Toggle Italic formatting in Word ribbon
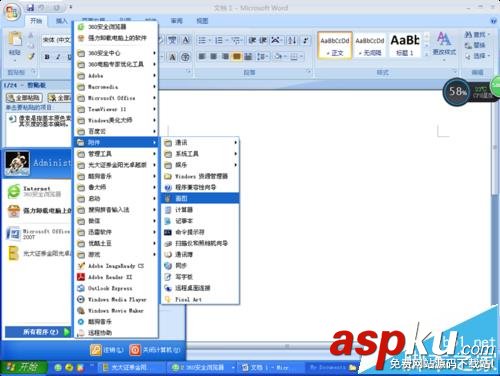 pos(58,57)
